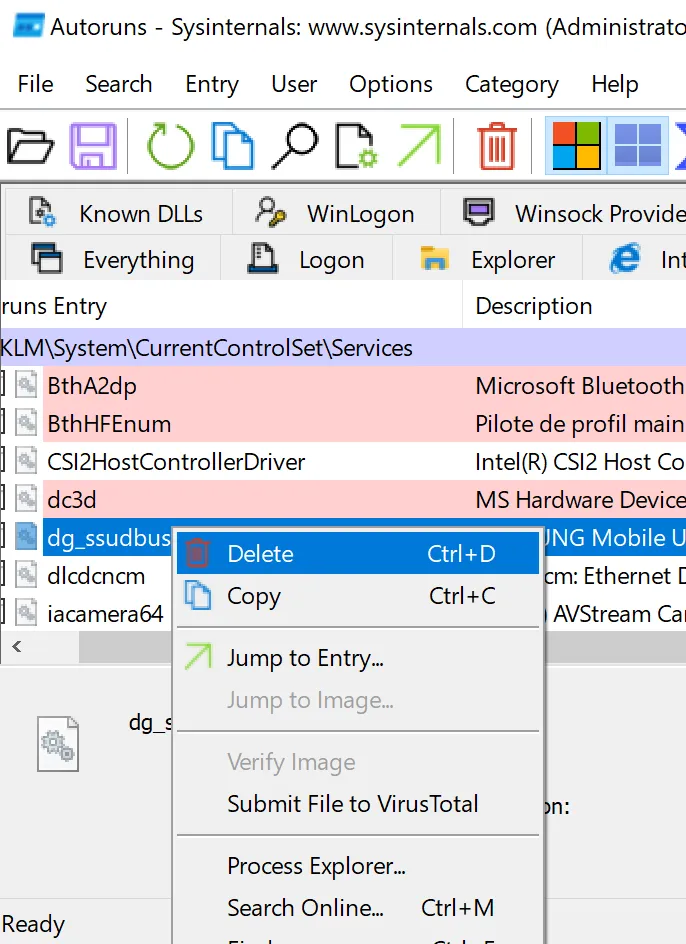Open the Search menu

click(x=119, y=84)
